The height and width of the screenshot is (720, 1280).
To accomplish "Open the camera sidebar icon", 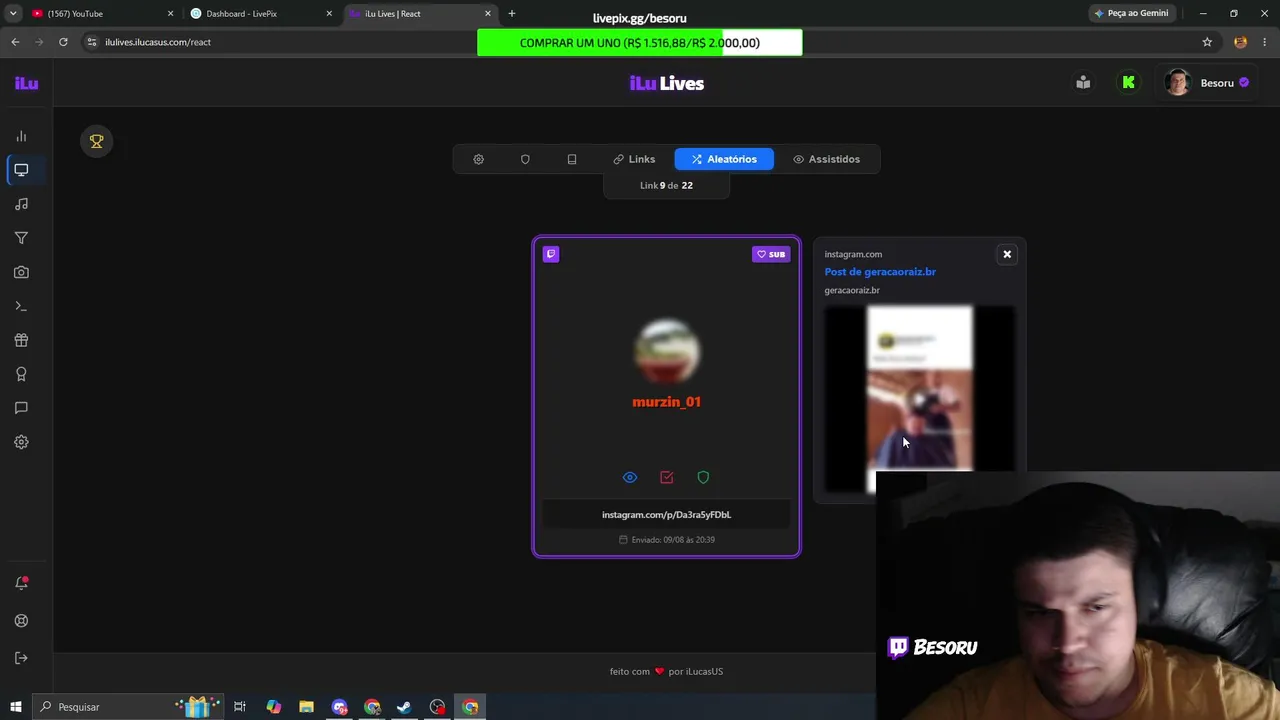I will (x=21, y=272).
